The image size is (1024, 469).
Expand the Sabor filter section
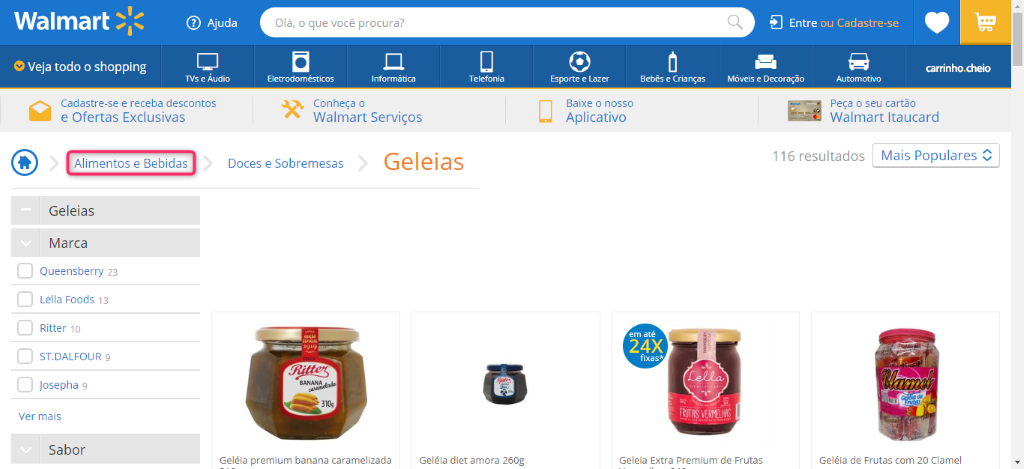[x=106, y=450]
